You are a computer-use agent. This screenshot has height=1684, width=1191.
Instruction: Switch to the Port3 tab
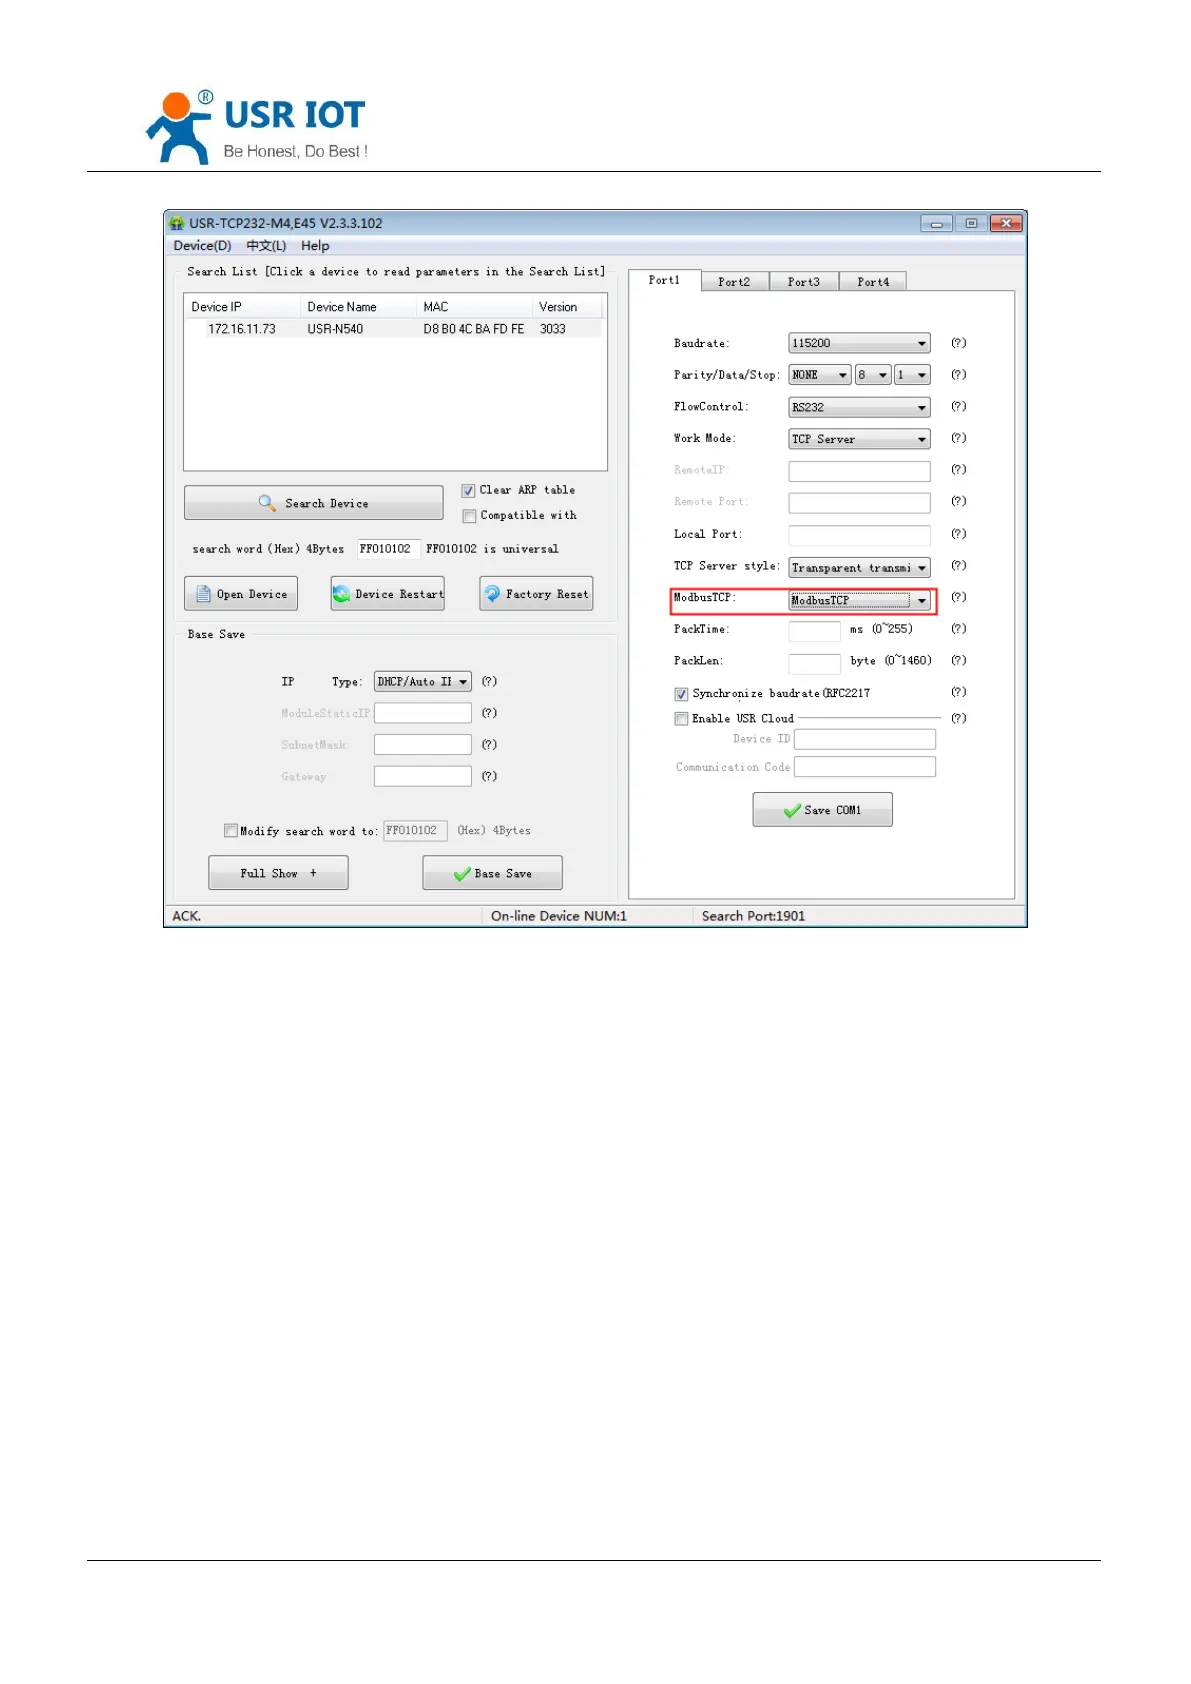pyautogui.click(x=804, y=282)
